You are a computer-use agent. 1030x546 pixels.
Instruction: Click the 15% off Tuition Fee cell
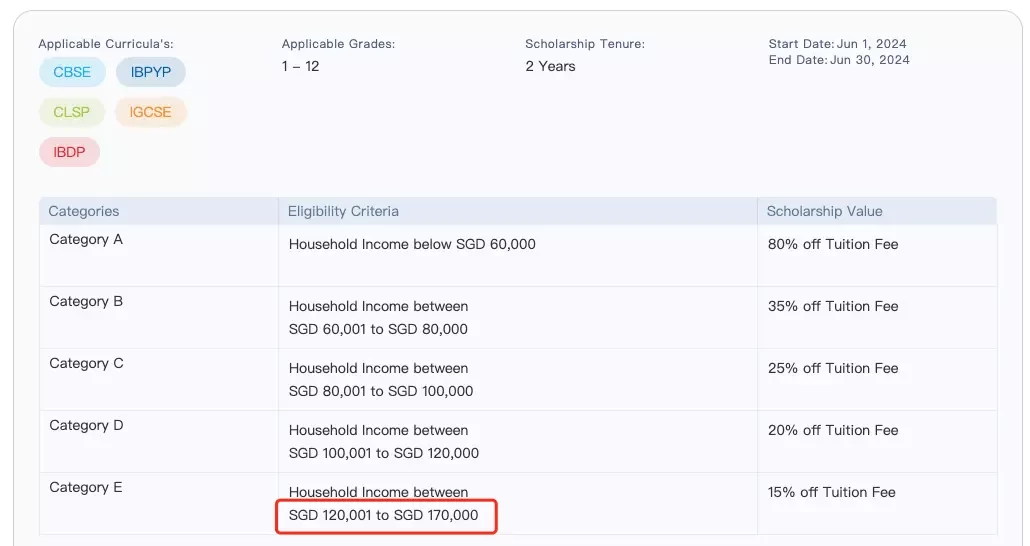[x=832, y=492]
